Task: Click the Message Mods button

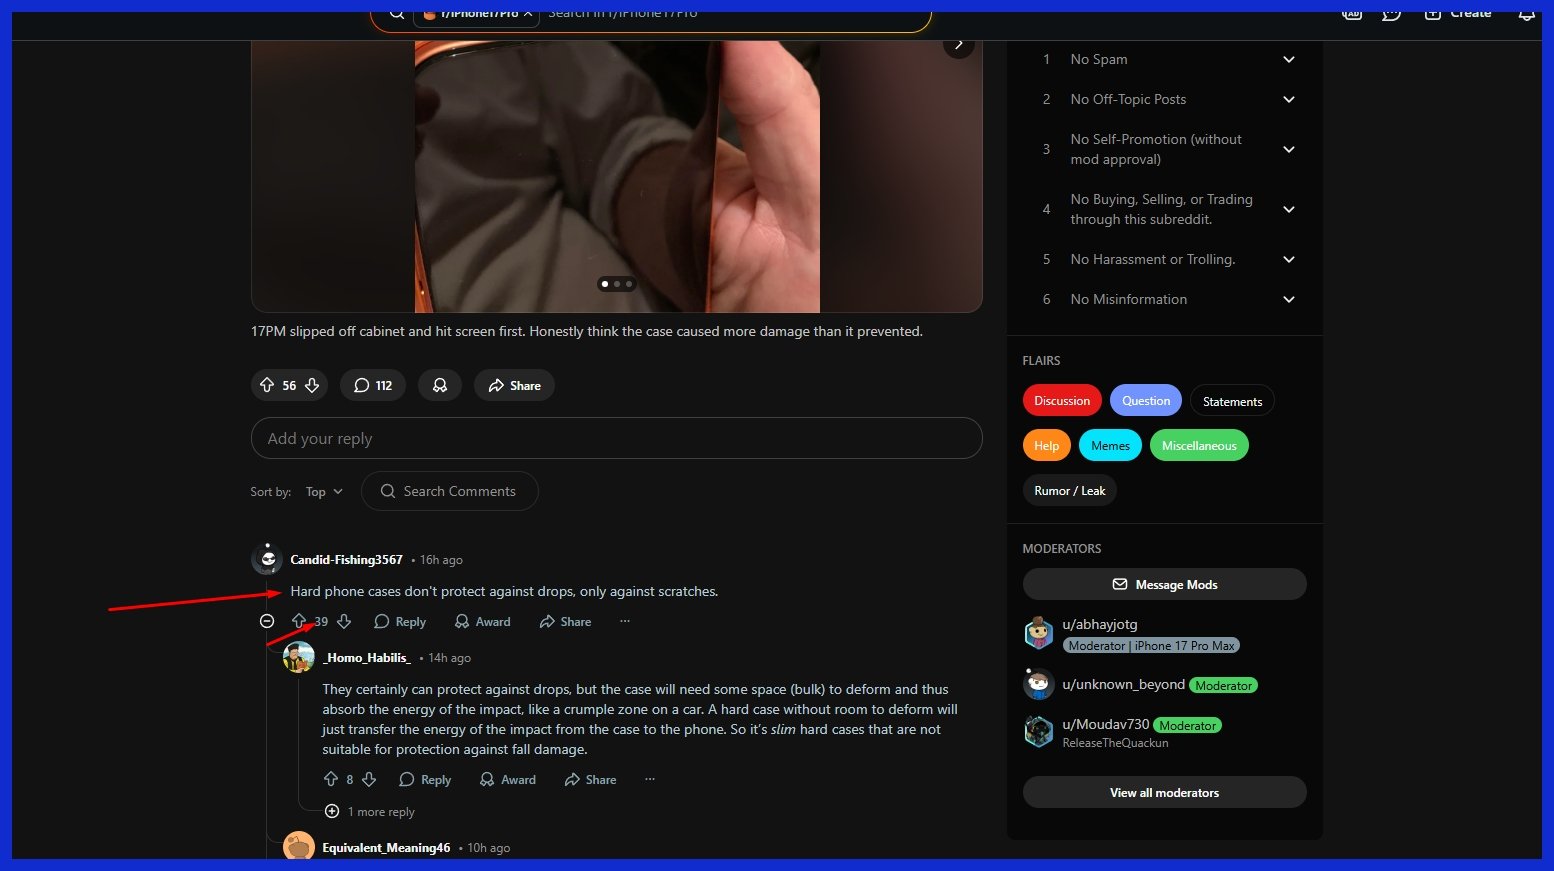Action: [x=1164, y=585]
